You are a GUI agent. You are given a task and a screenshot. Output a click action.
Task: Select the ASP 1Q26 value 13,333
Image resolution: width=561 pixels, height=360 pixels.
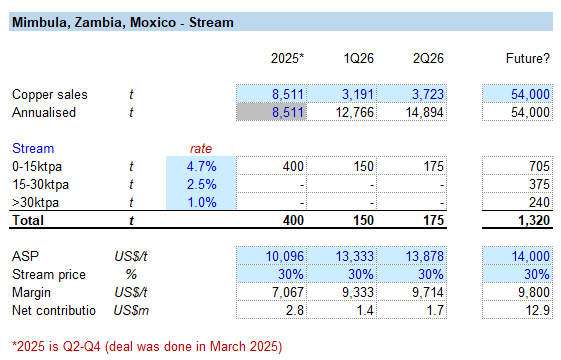[x=342, y=256]
